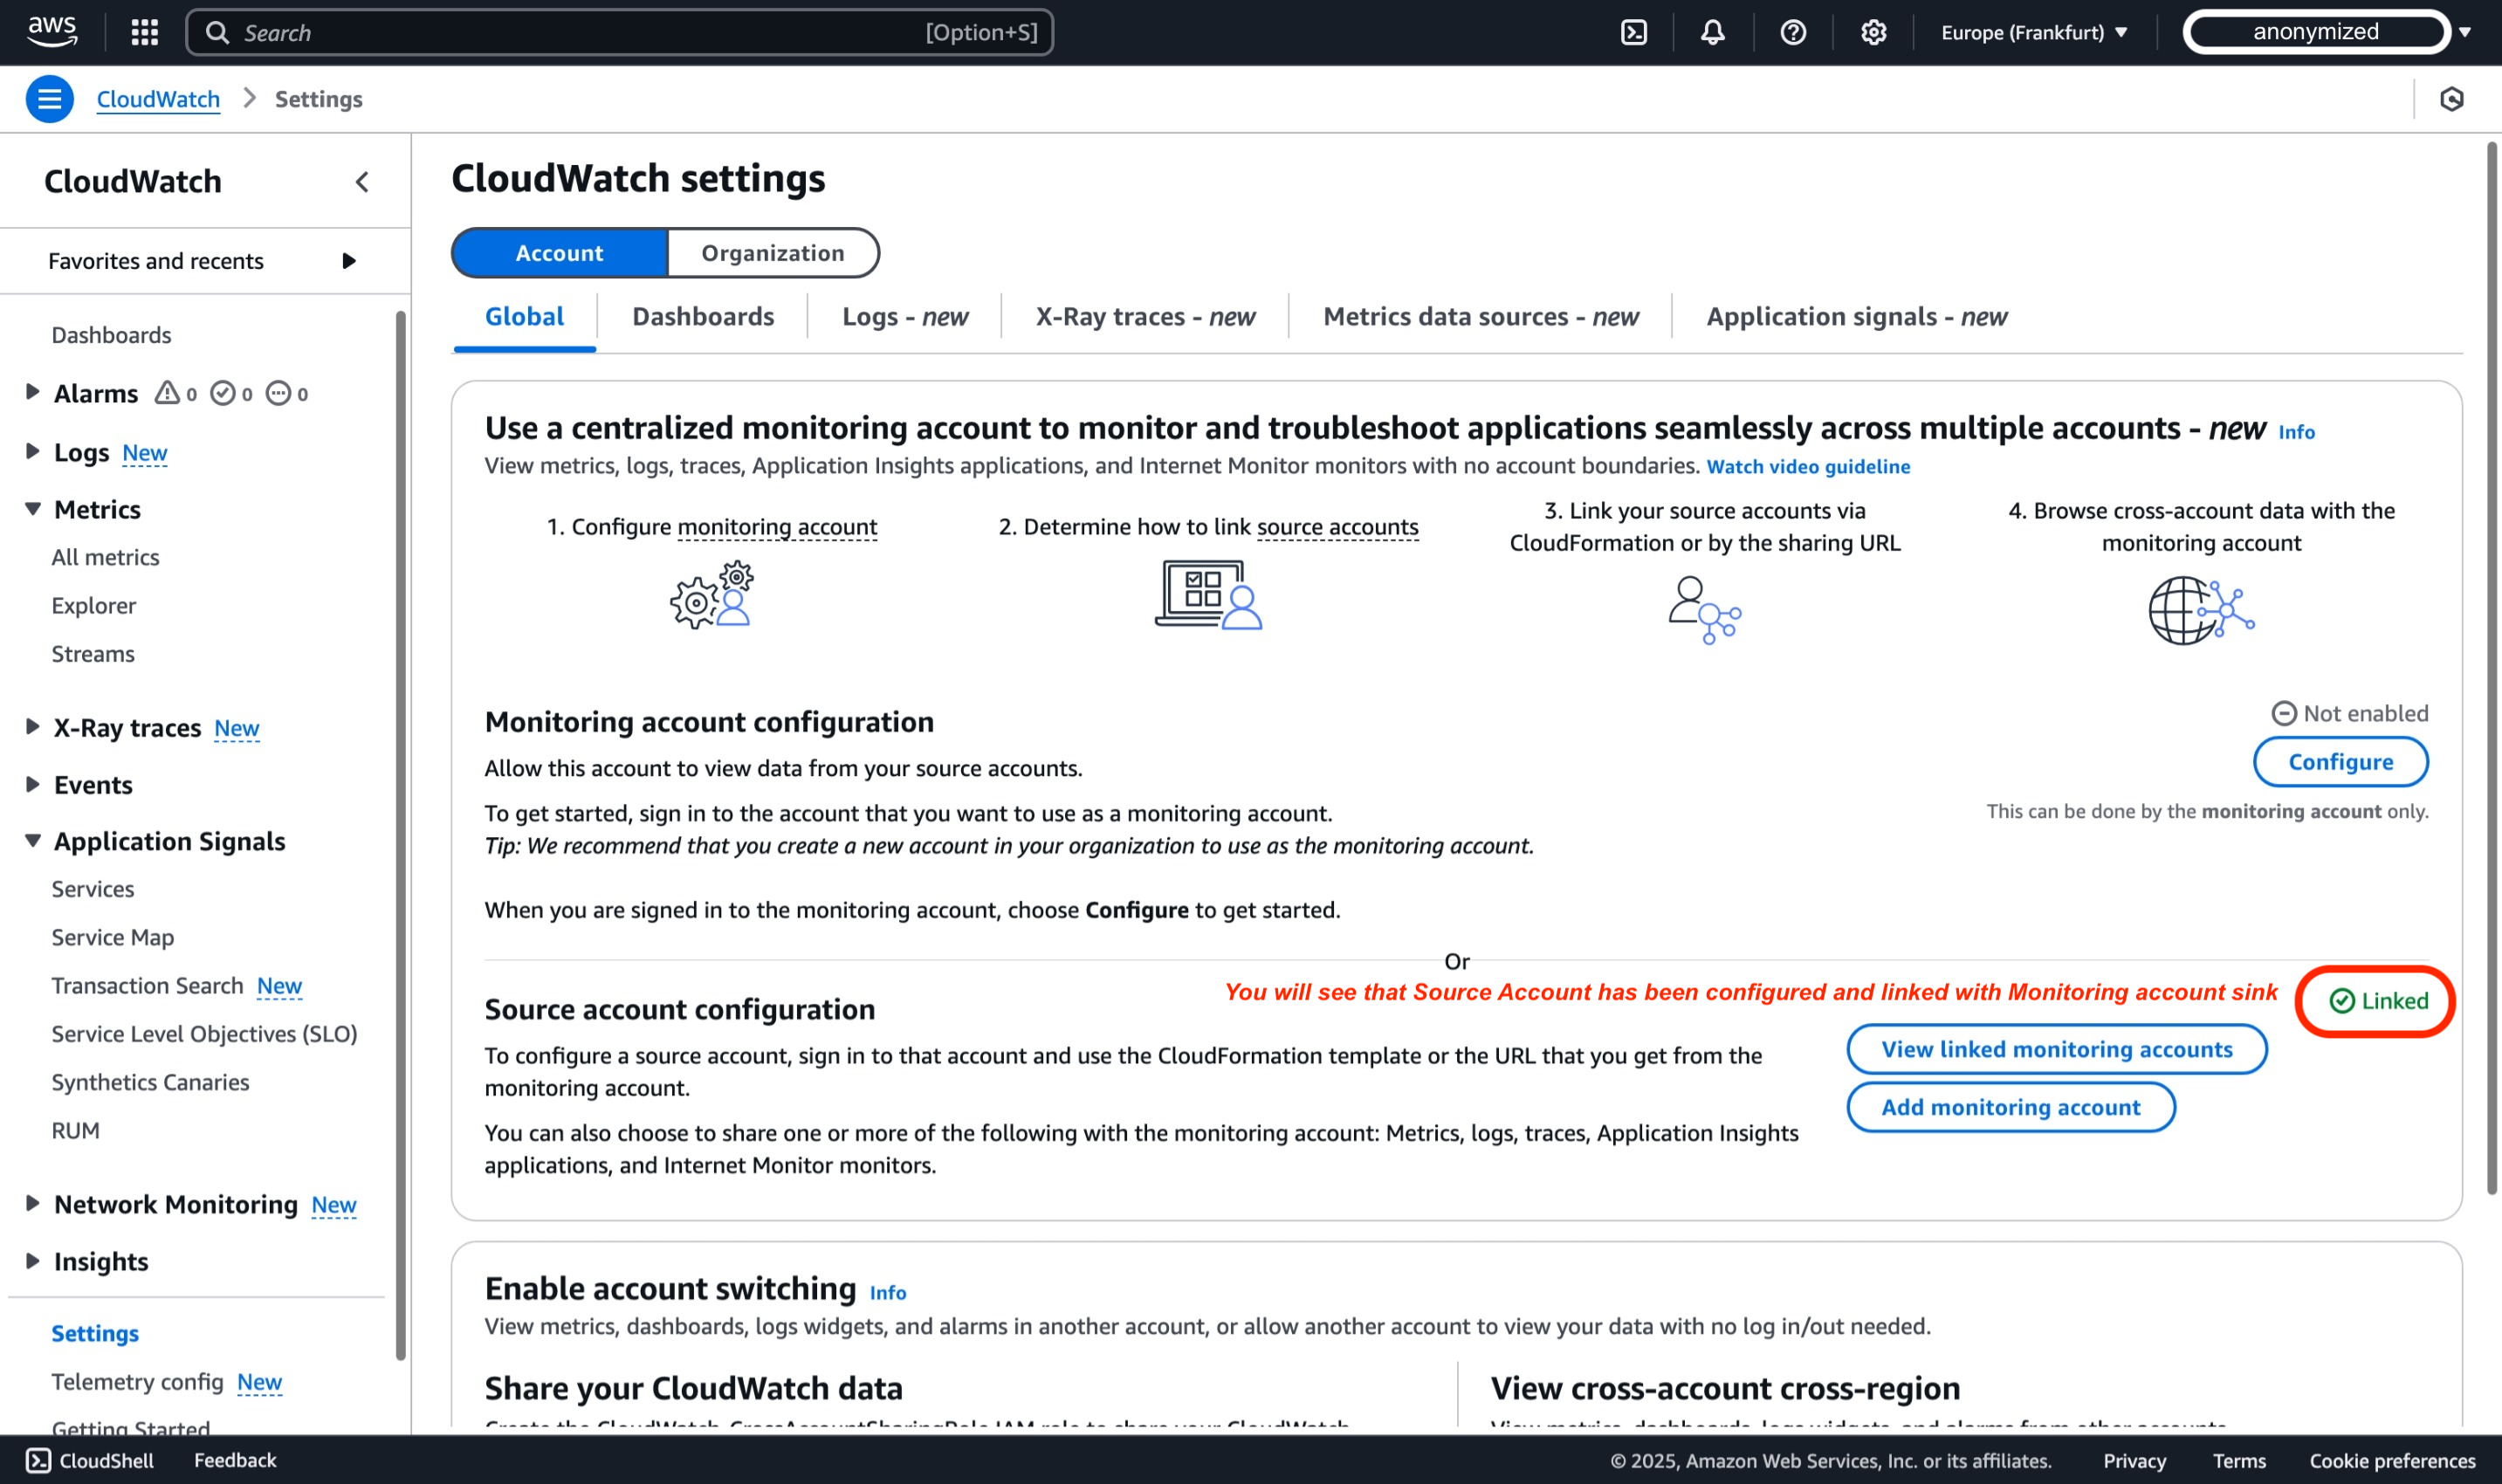Screen dimensions: 2502x1484
Task: Click the CloudWatch breadcrumb link
Action: coord(158,99)
